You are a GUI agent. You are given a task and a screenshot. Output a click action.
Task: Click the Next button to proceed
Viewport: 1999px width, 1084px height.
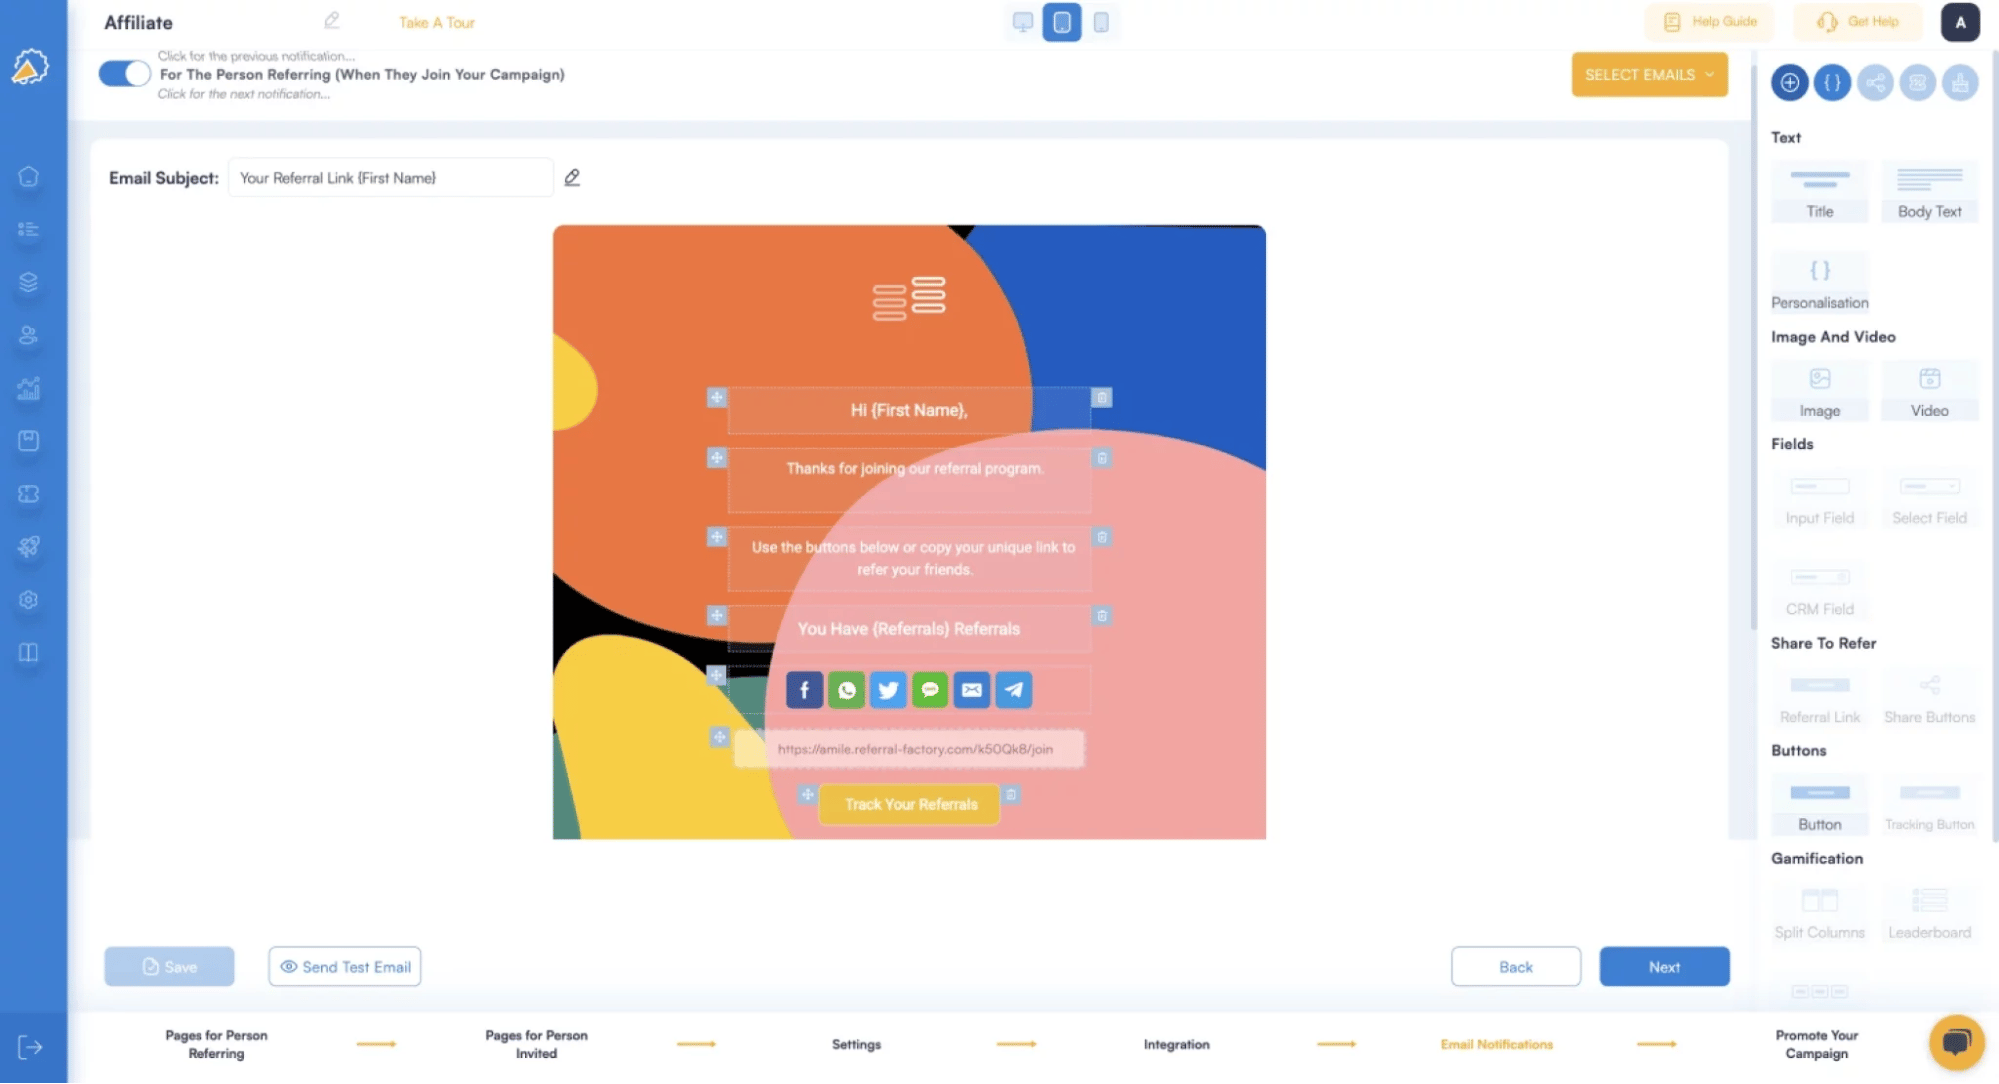tap(1664, 965)
